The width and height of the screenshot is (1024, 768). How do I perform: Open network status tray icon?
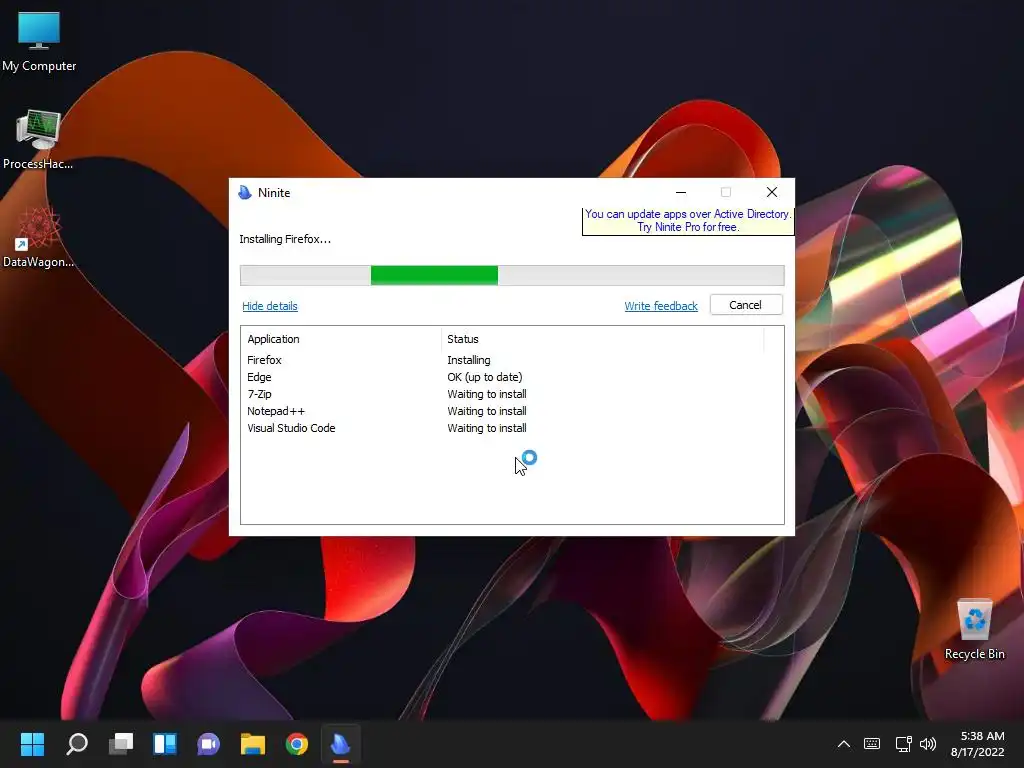tap(903, 744)
